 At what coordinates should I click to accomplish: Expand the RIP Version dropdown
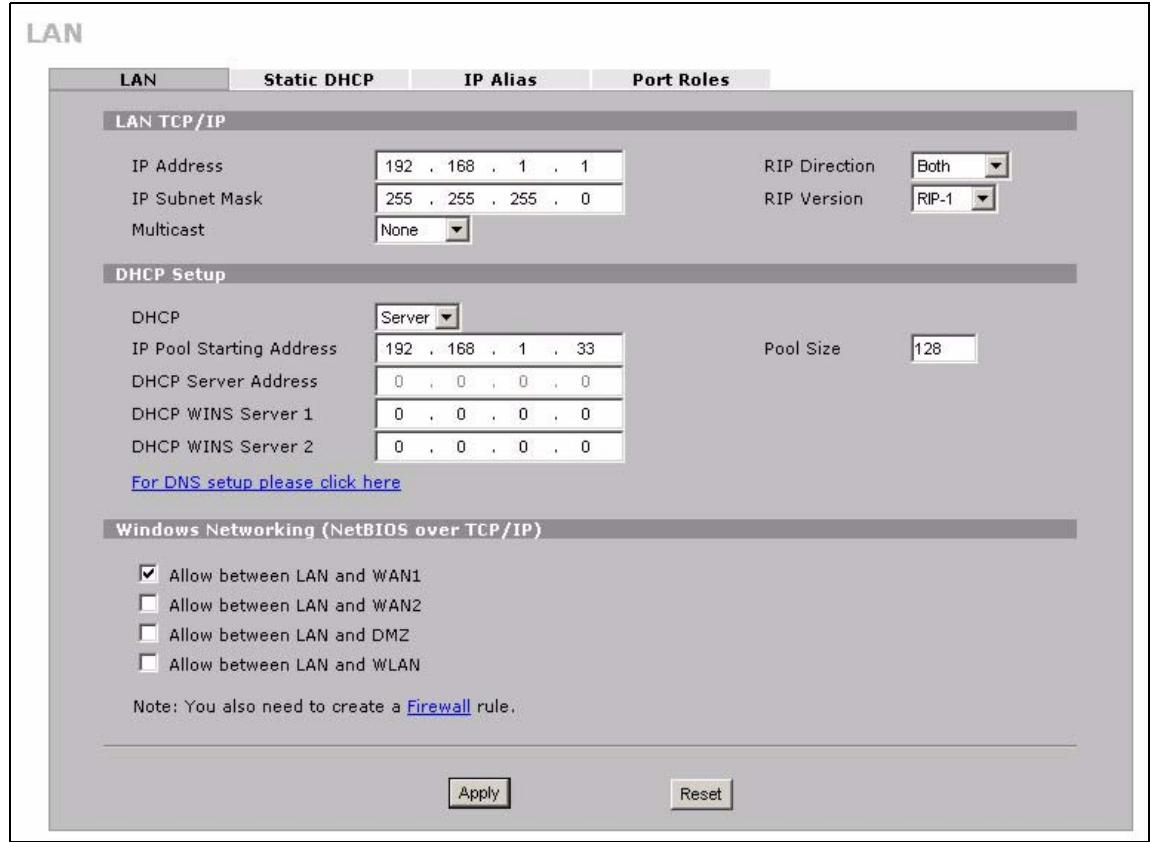pyautogui.click(x=954, y=198)
